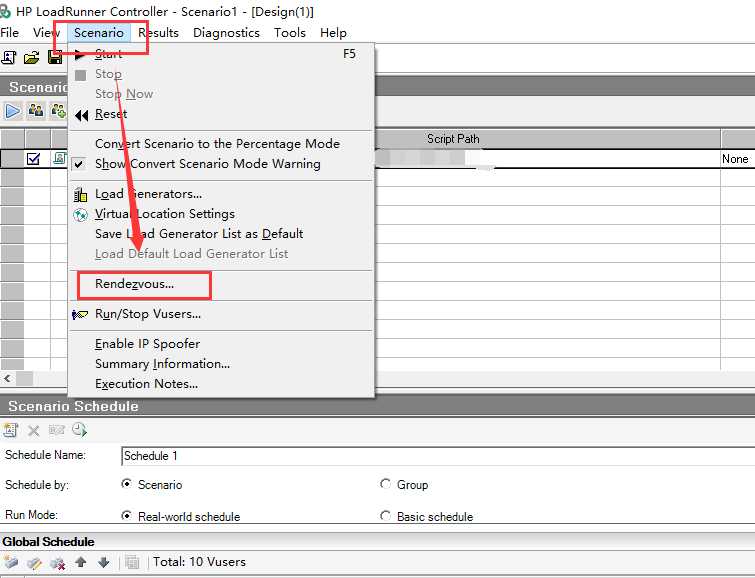Click the script icon in the first group row

pos(59,158)
